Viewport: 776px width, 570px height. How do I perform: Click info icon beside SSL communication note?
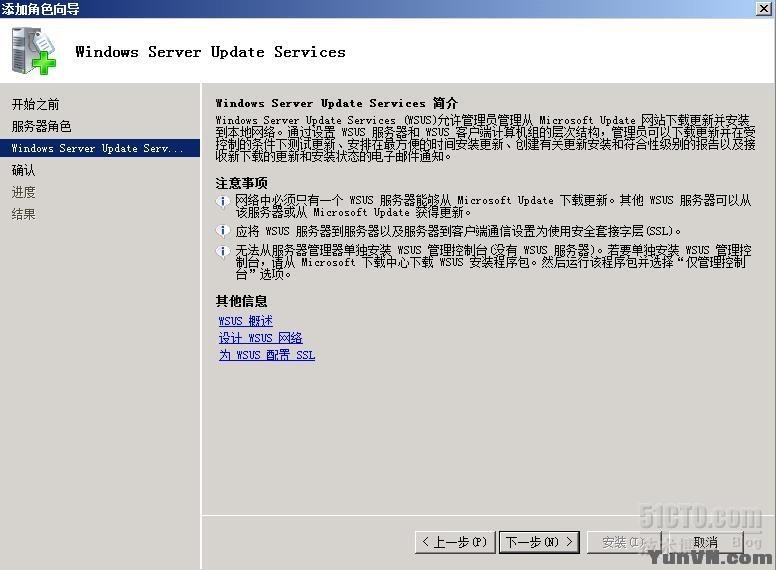[223, 231]
